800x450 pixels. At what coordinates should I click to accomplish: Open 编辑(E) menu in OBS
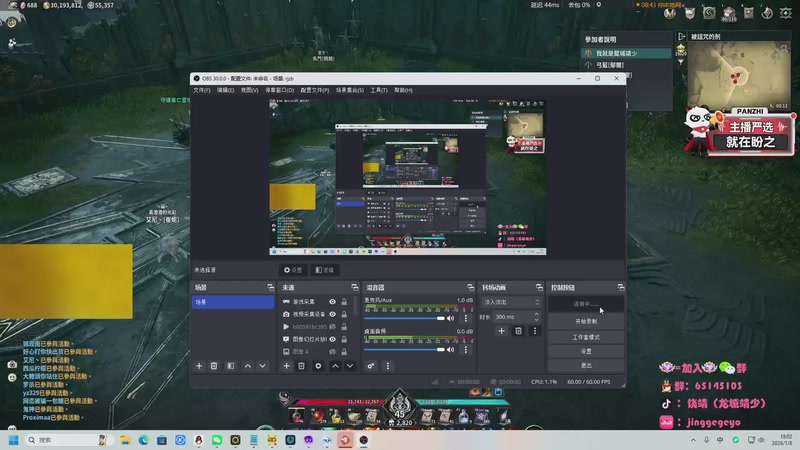pos(225,90)
